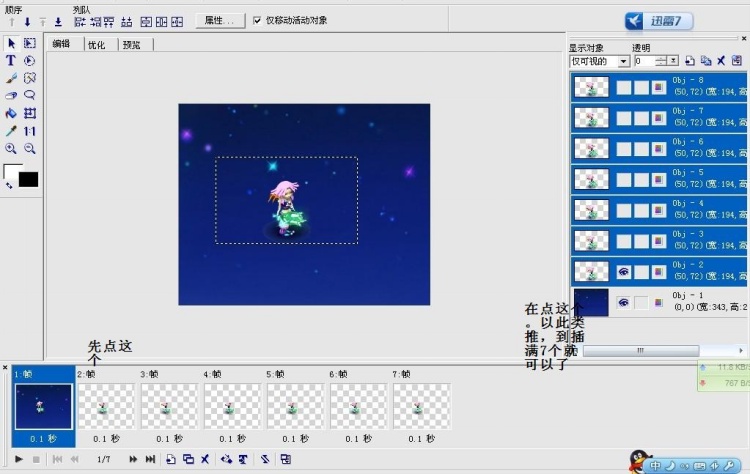The height and width of the screenshot is (474, 750).
Task: Insert new blank object in object panel
Action: point(690,61)
